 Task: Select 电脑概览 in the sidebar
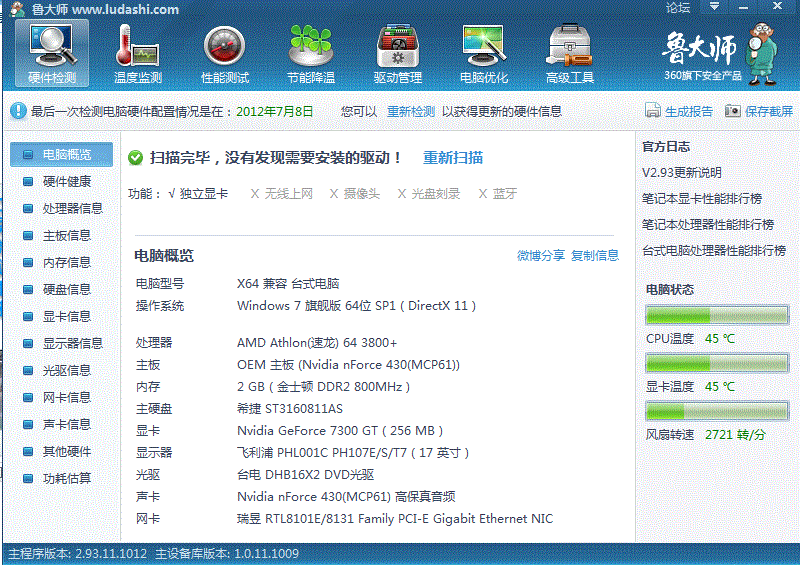click(61, 154)
